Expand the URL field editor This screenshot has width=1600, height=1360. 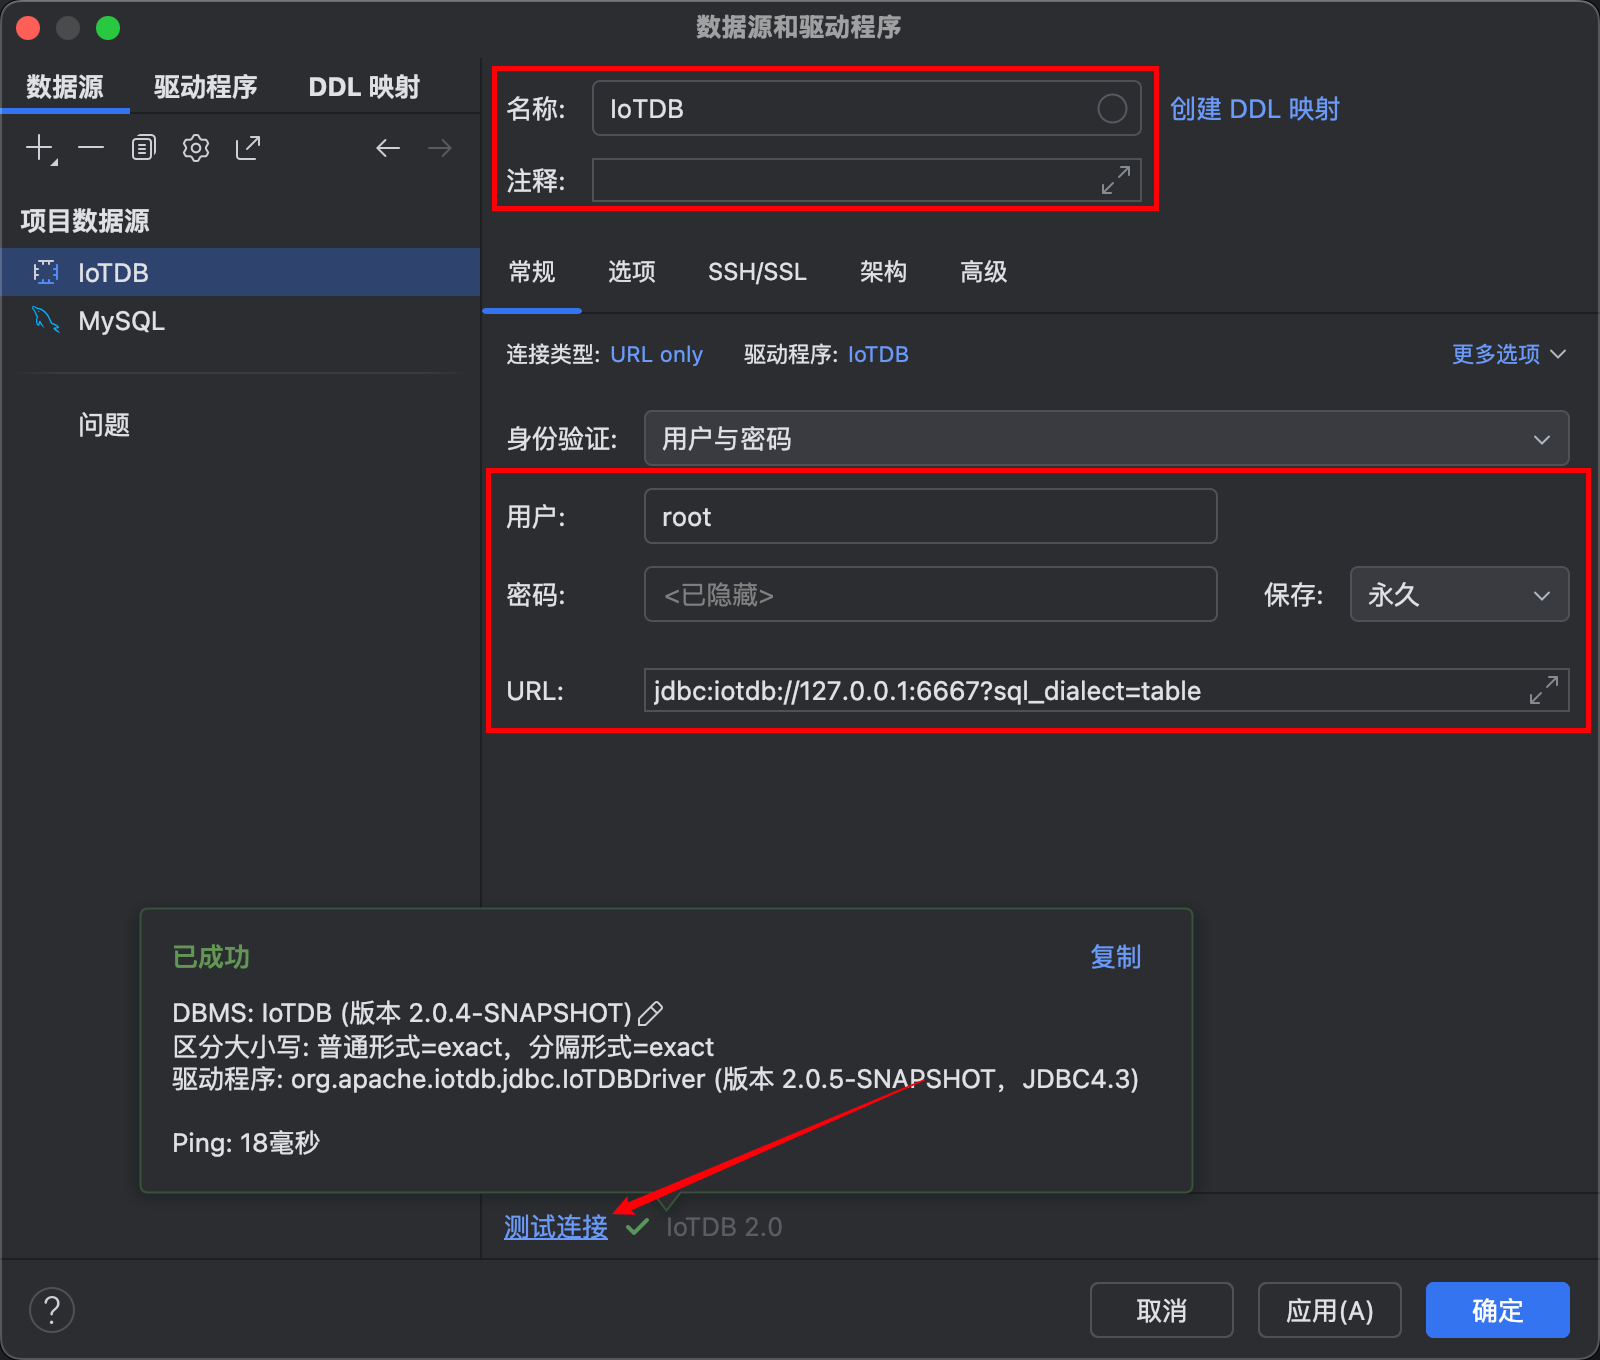(x=1544, y=690)
